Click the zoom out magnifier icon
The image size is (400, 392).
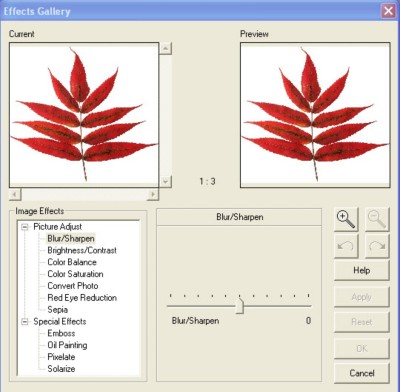[377, 219]
